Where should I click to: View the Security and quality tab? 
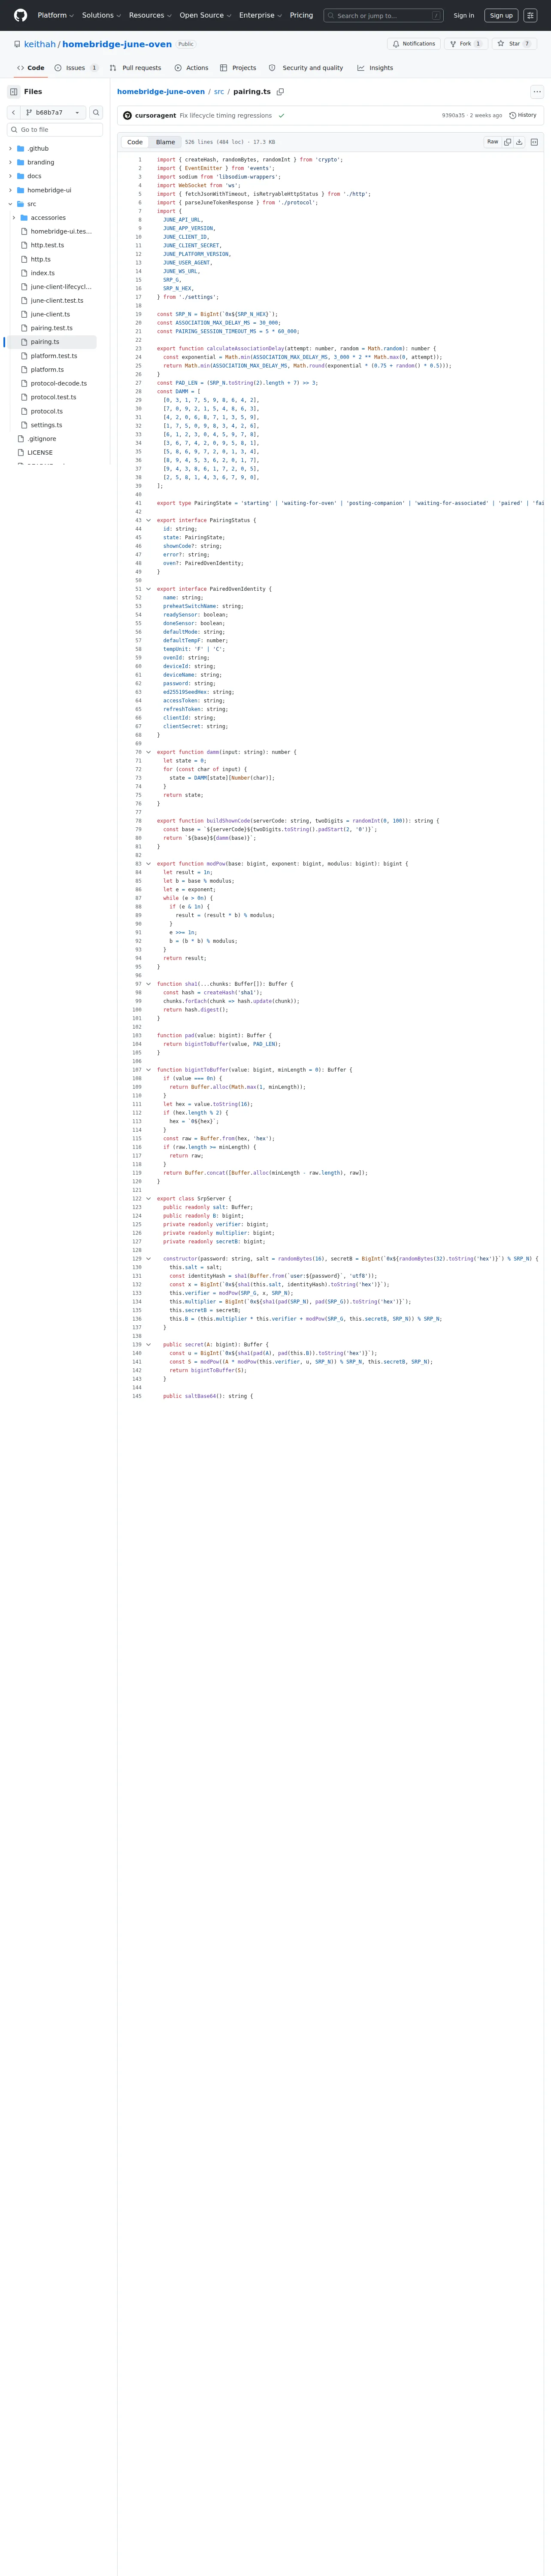pos(306,68)
